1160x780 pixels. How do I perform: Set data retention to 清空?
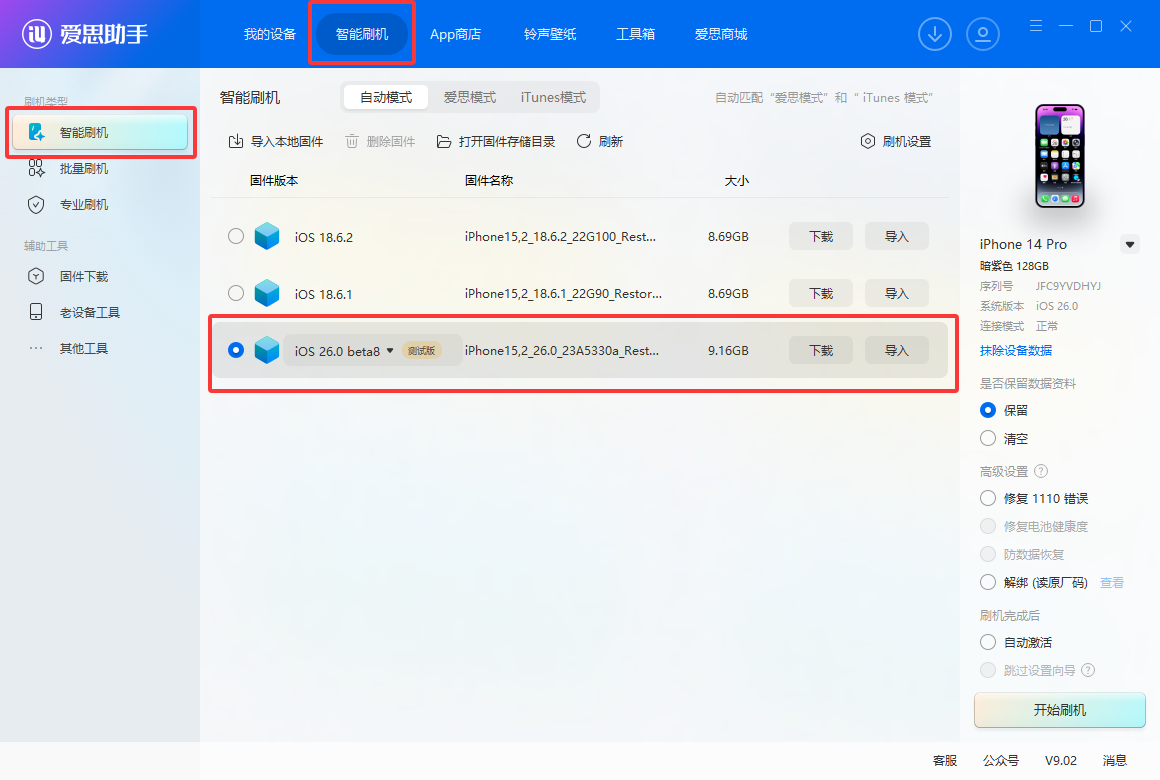988,438
